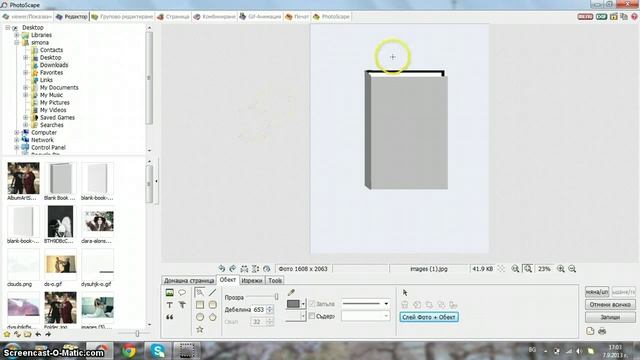
Task: Select the freehand scribble drawing tool
Action: [200, 293]
